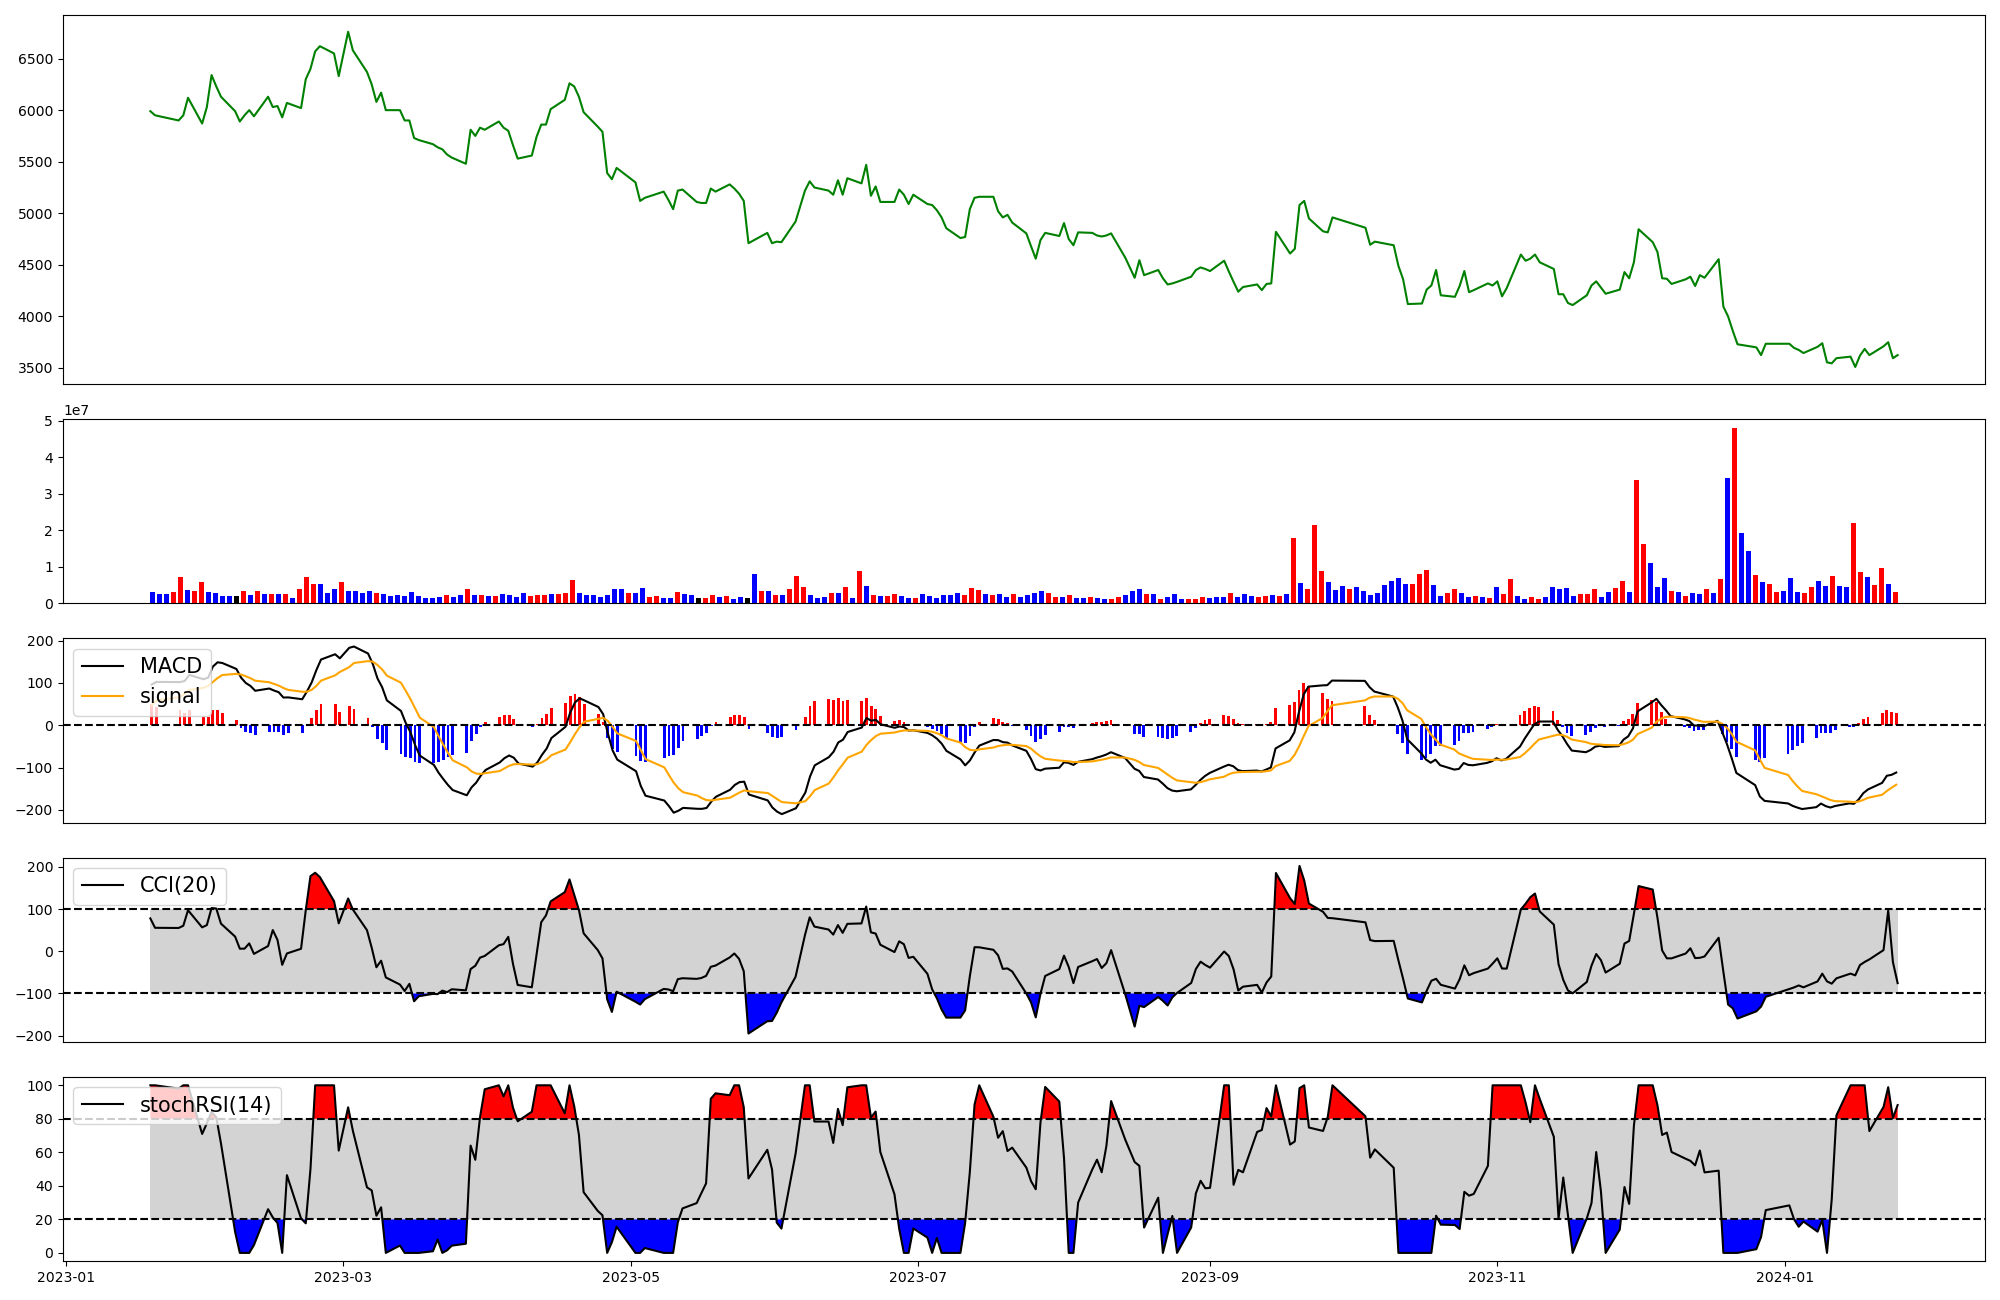This screenshot has height=1300, width=2000.
Task: Click the CCI(20) legend entry
Action: click(177, 886)
